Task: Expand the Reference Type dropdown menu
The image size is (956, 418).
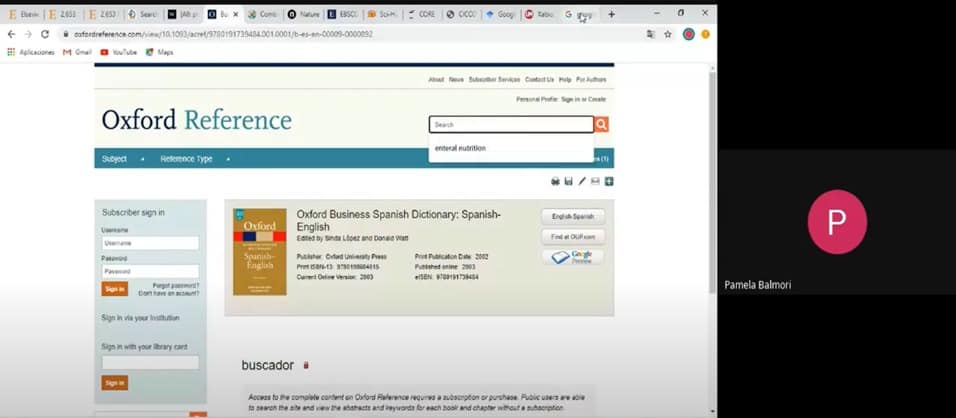Action: click(195, 158)
